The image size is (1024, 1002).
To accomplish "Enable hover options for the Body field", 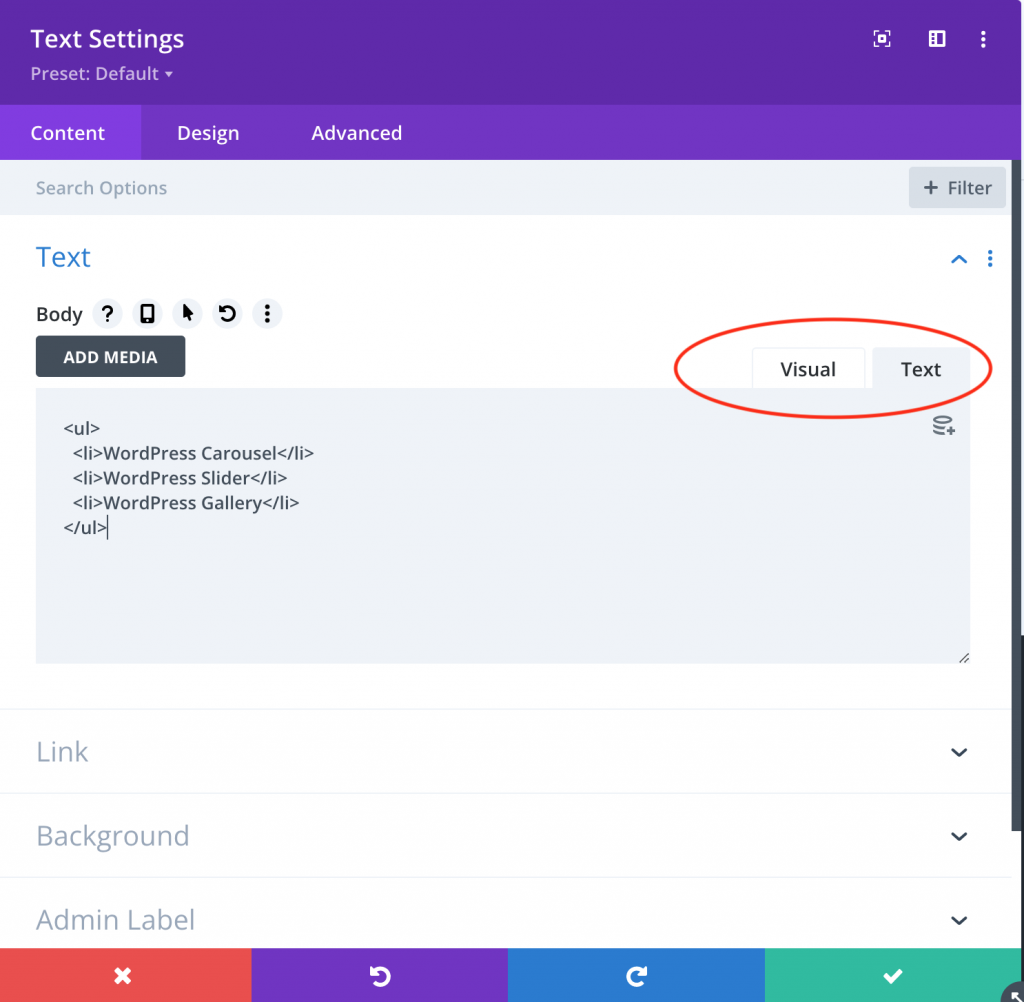I will pyautogui.click(x=187, y=313).
